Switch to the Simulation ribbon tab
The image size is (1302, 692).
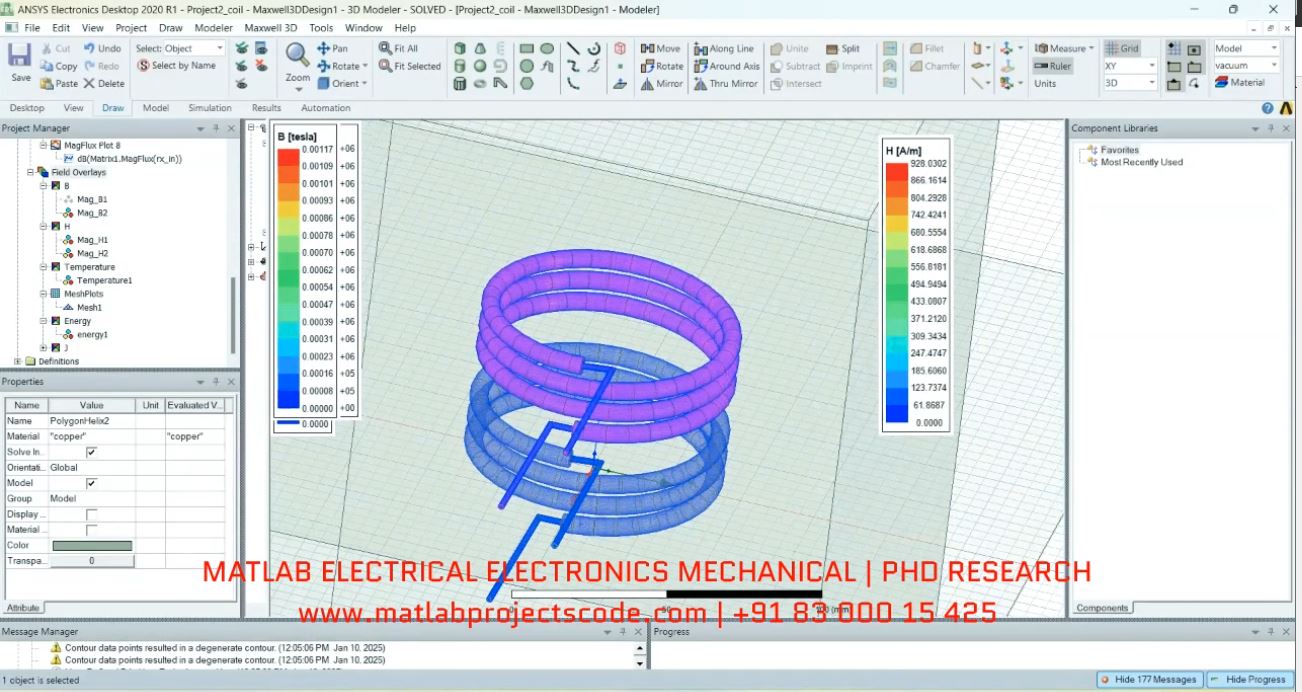209,108
